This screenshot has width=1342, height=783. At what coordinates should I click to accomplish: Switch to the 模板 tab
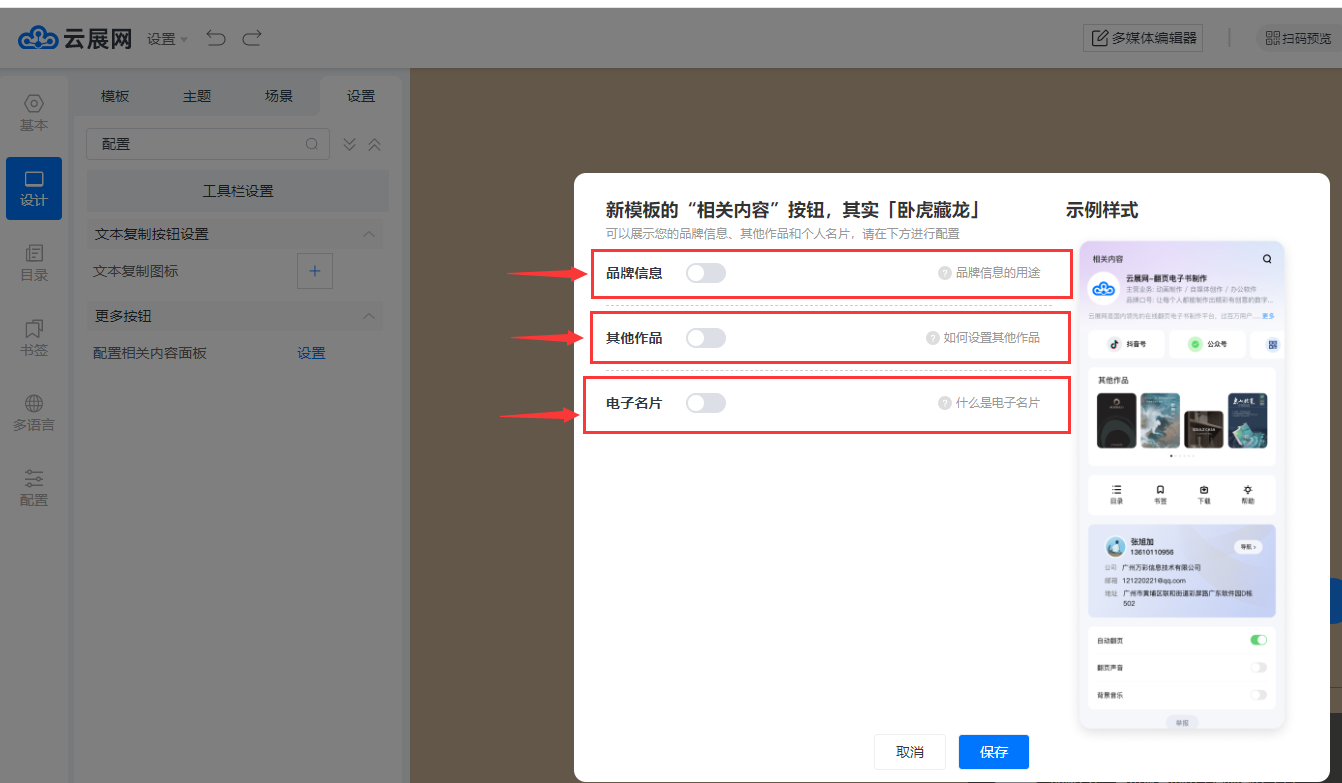tap(115, 96)
